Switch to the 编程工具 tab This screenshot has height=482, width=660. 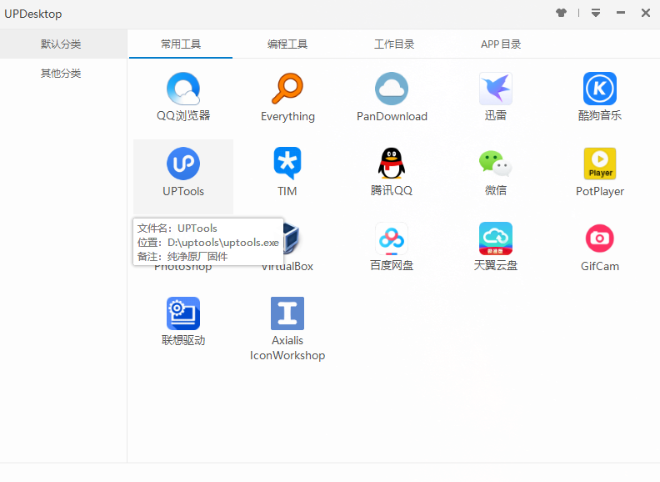point(287,44)
